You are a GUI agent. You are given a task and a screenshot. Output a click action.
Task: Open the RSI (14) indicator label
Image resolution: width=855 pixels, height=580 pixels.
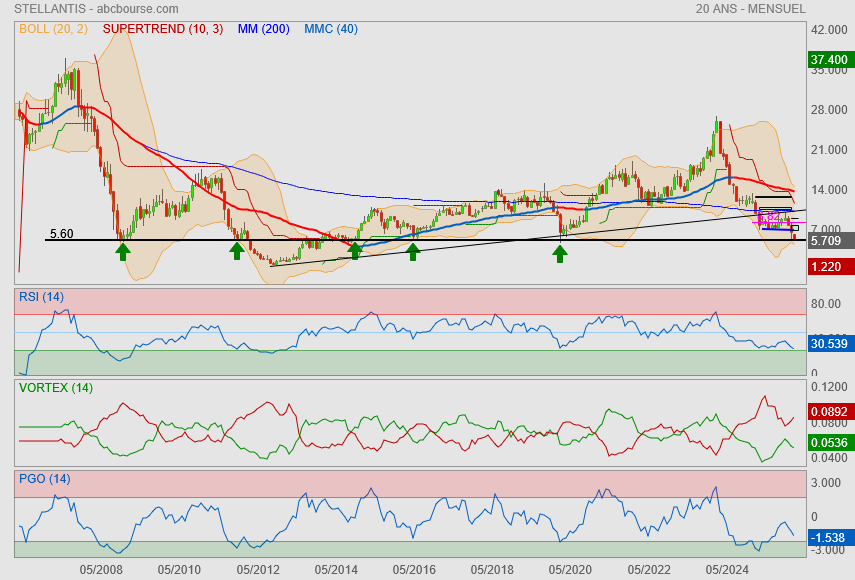point(41,296)
